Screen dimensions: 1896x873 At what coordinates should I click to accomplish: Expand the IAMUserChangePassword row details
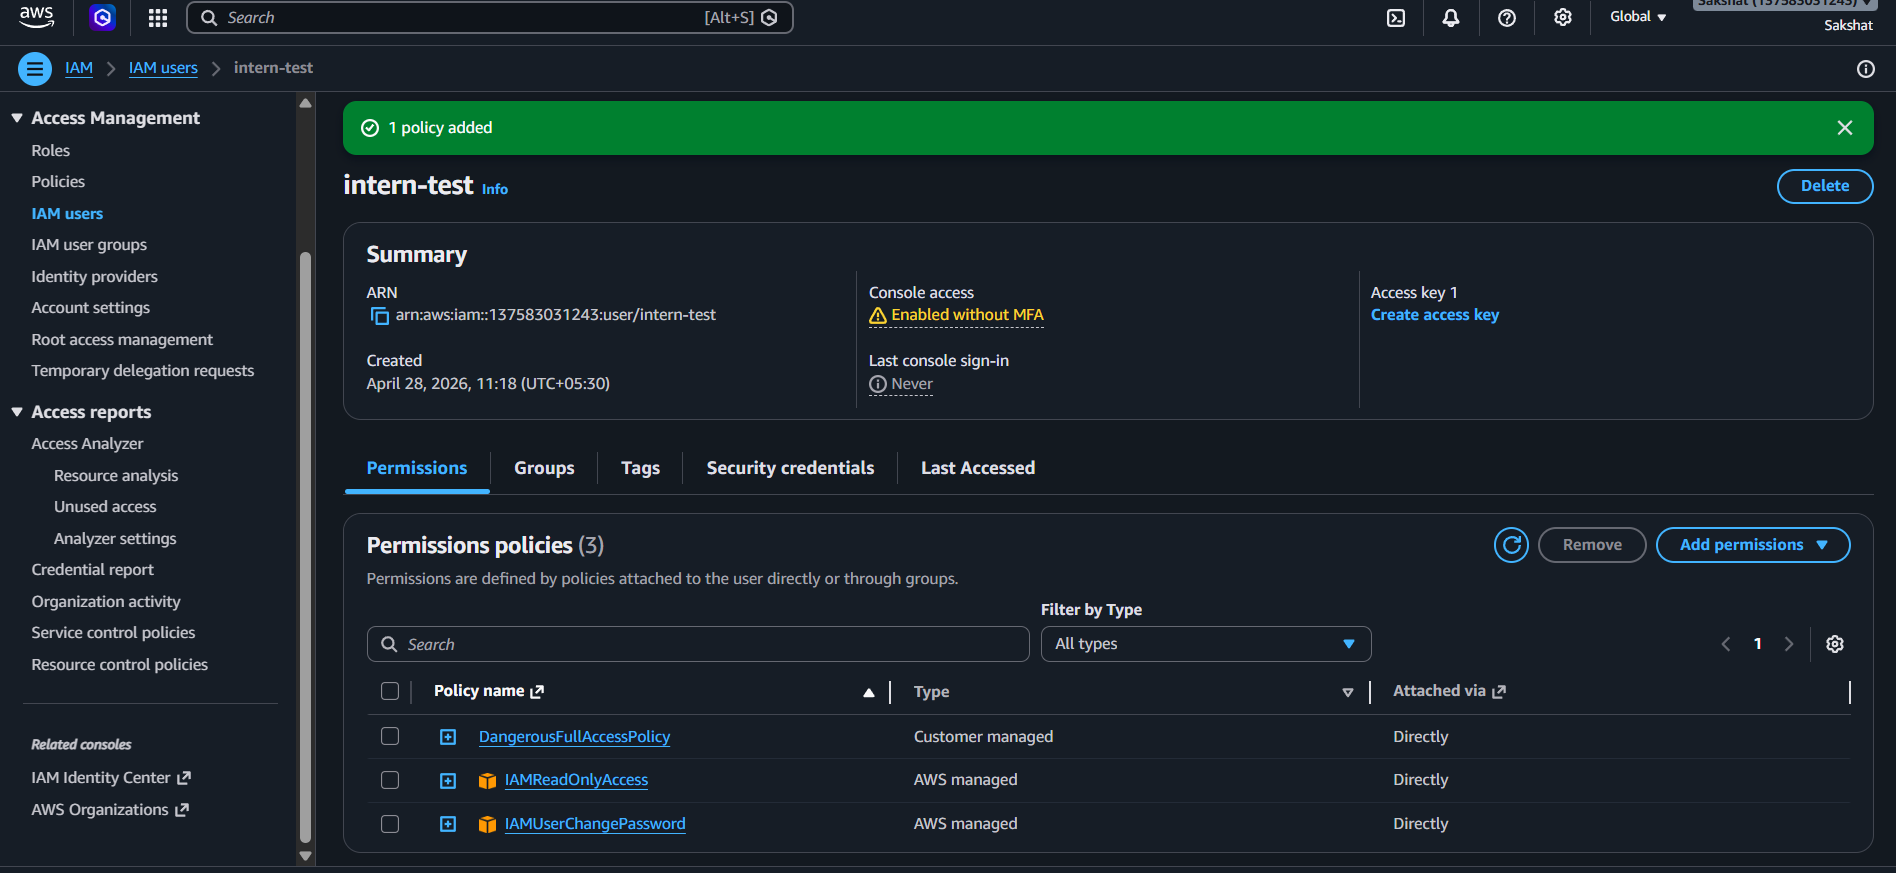(448, 824)
